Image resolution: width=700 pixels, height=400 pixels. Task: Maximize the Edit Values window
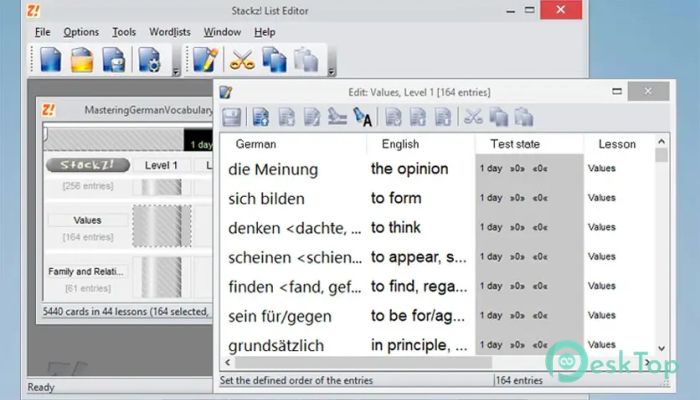coord(617,92)
